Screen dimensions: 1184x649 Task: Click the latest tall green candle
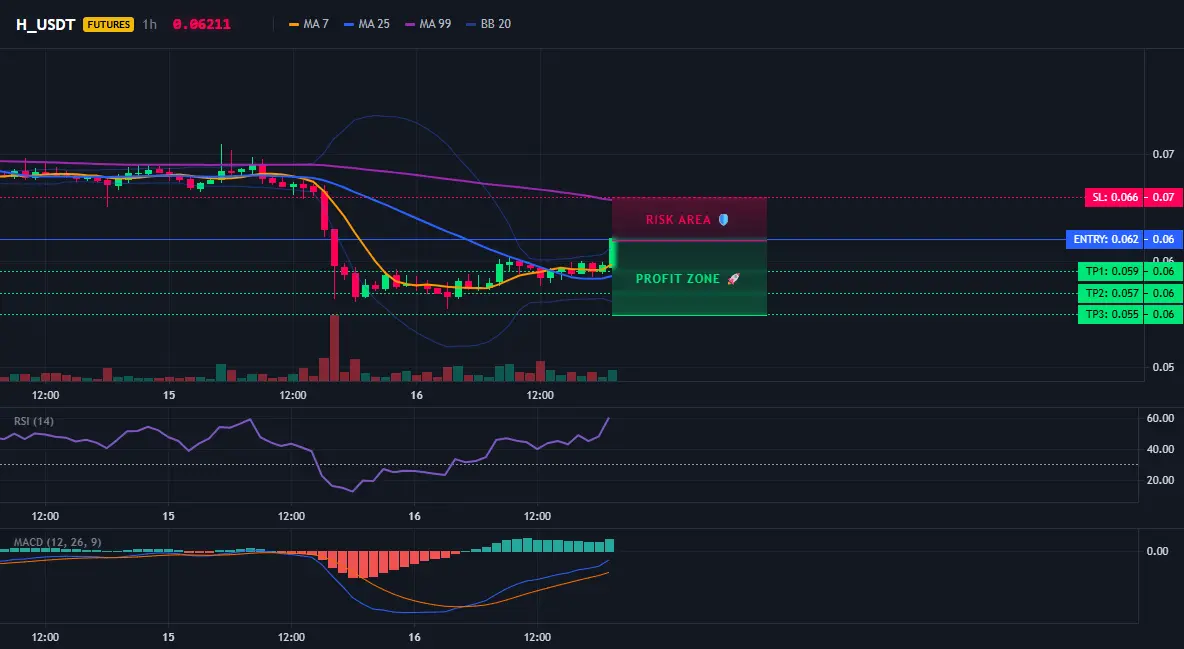[x=612, y=253]
